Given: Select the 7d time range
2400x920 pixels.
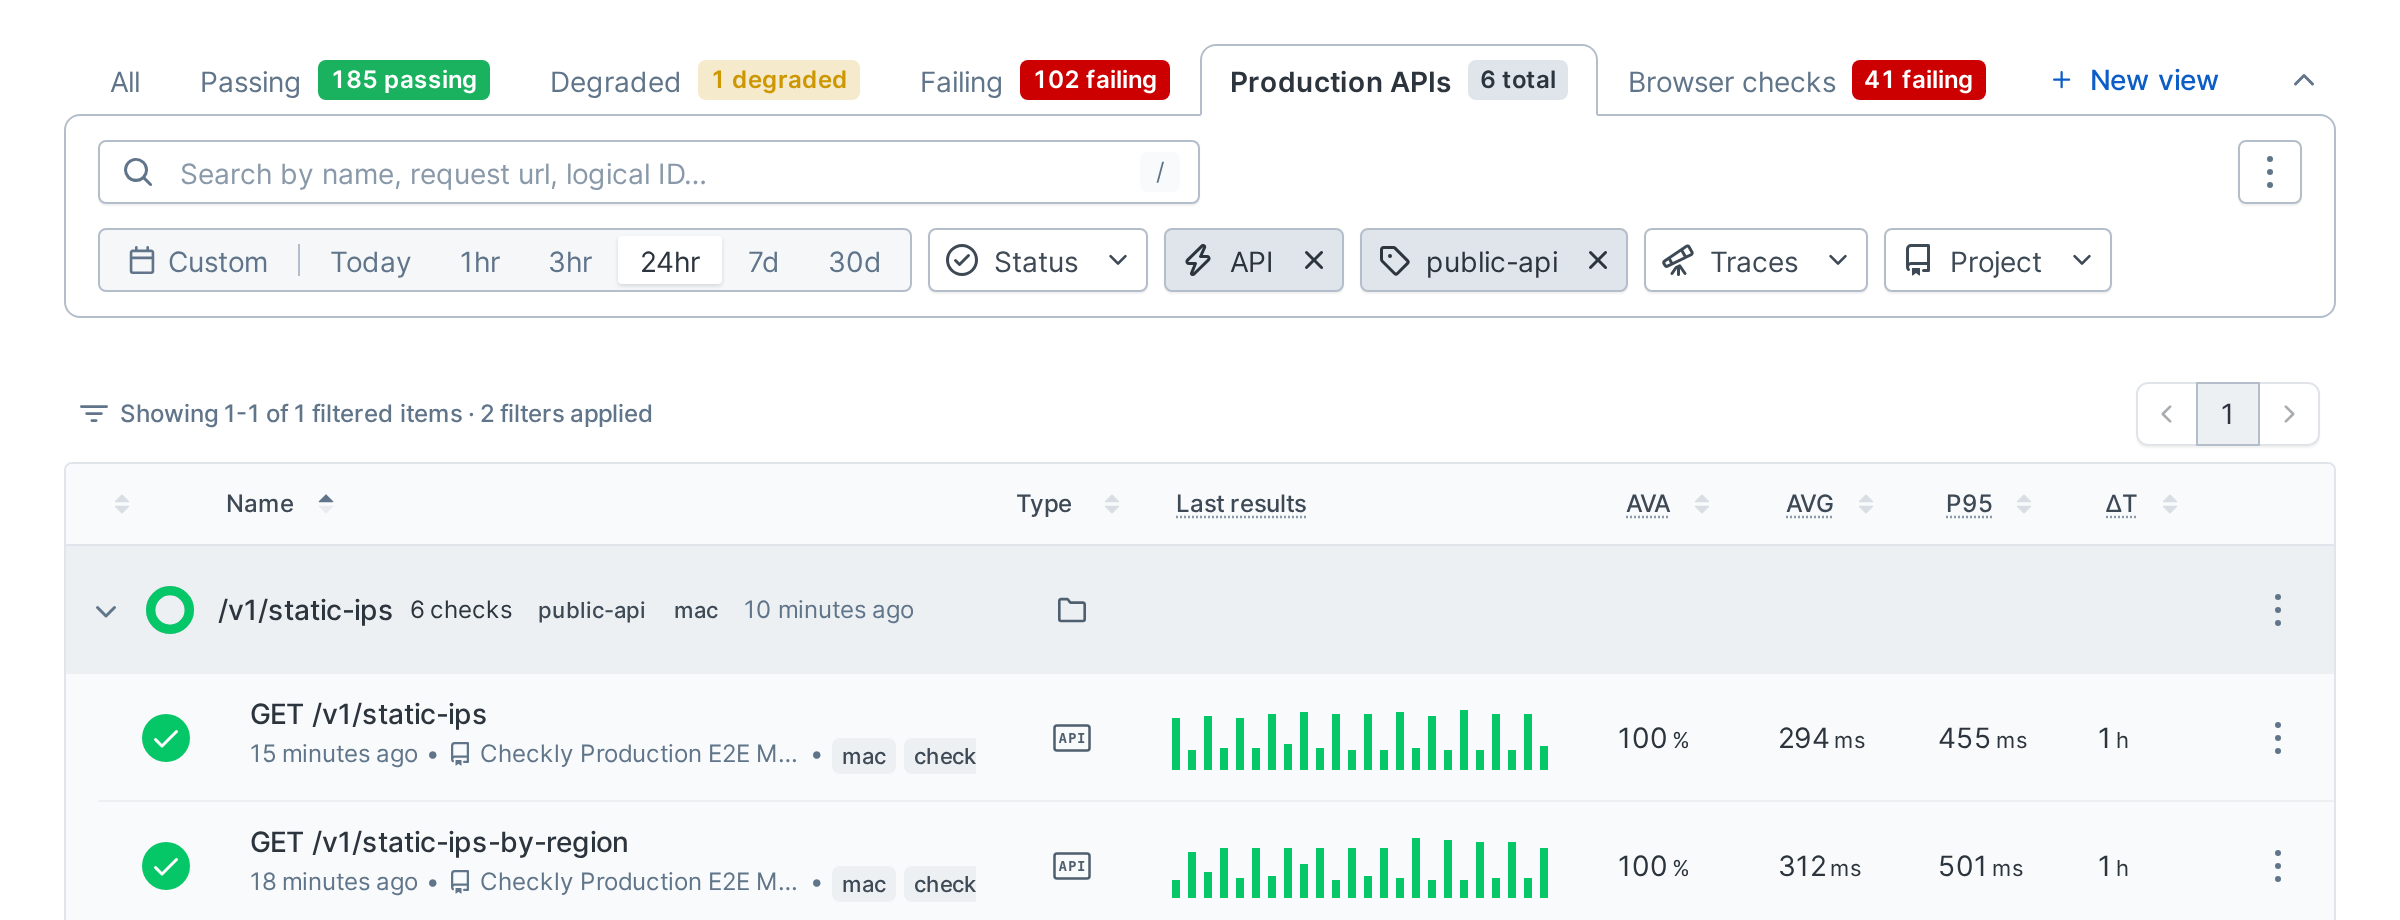Looking at the screenshot, I should [763, 261].
